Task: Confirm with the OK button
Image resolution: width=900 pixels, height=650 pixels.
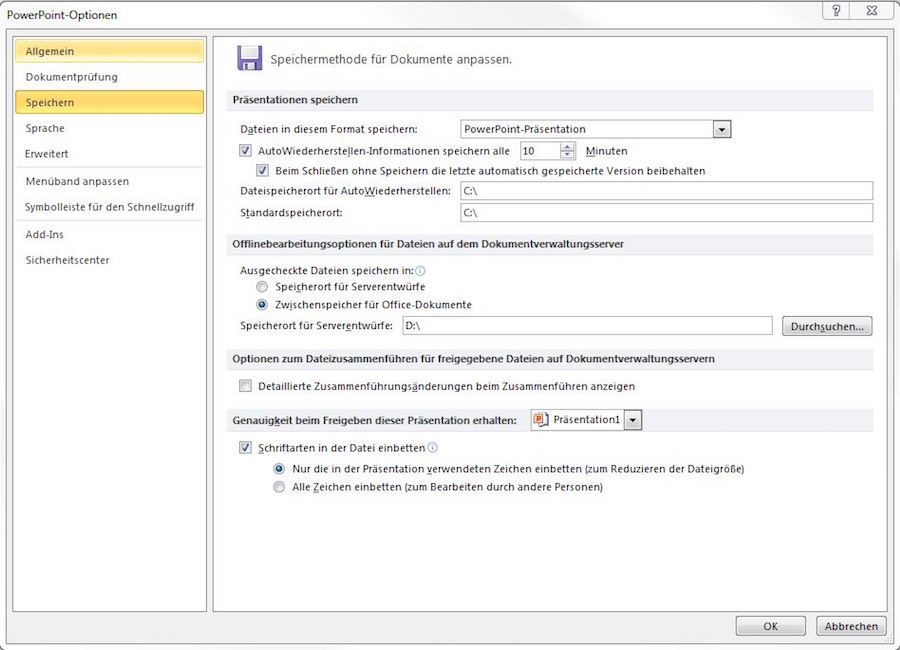Action: [770, 626]
